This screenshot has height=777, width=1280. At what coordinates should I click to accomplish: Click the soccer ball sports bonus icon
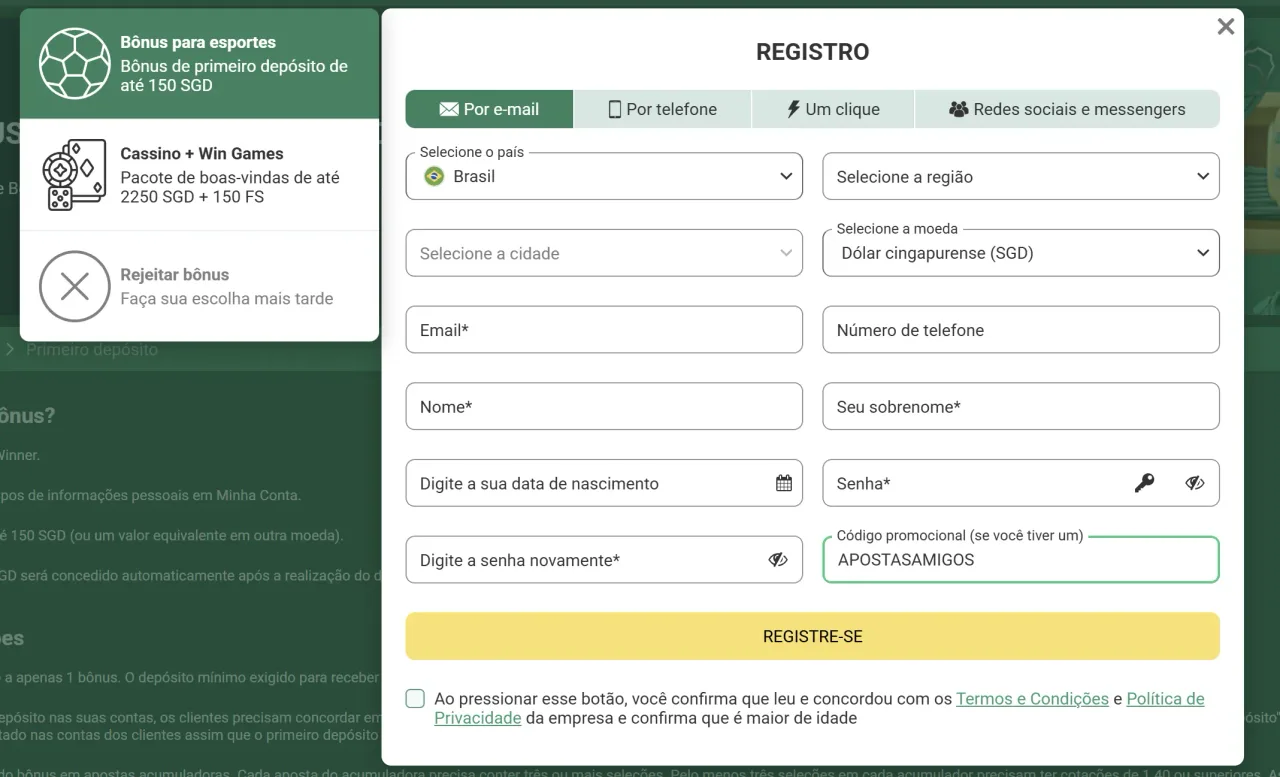pyautogui.click(x=75, y=63)
